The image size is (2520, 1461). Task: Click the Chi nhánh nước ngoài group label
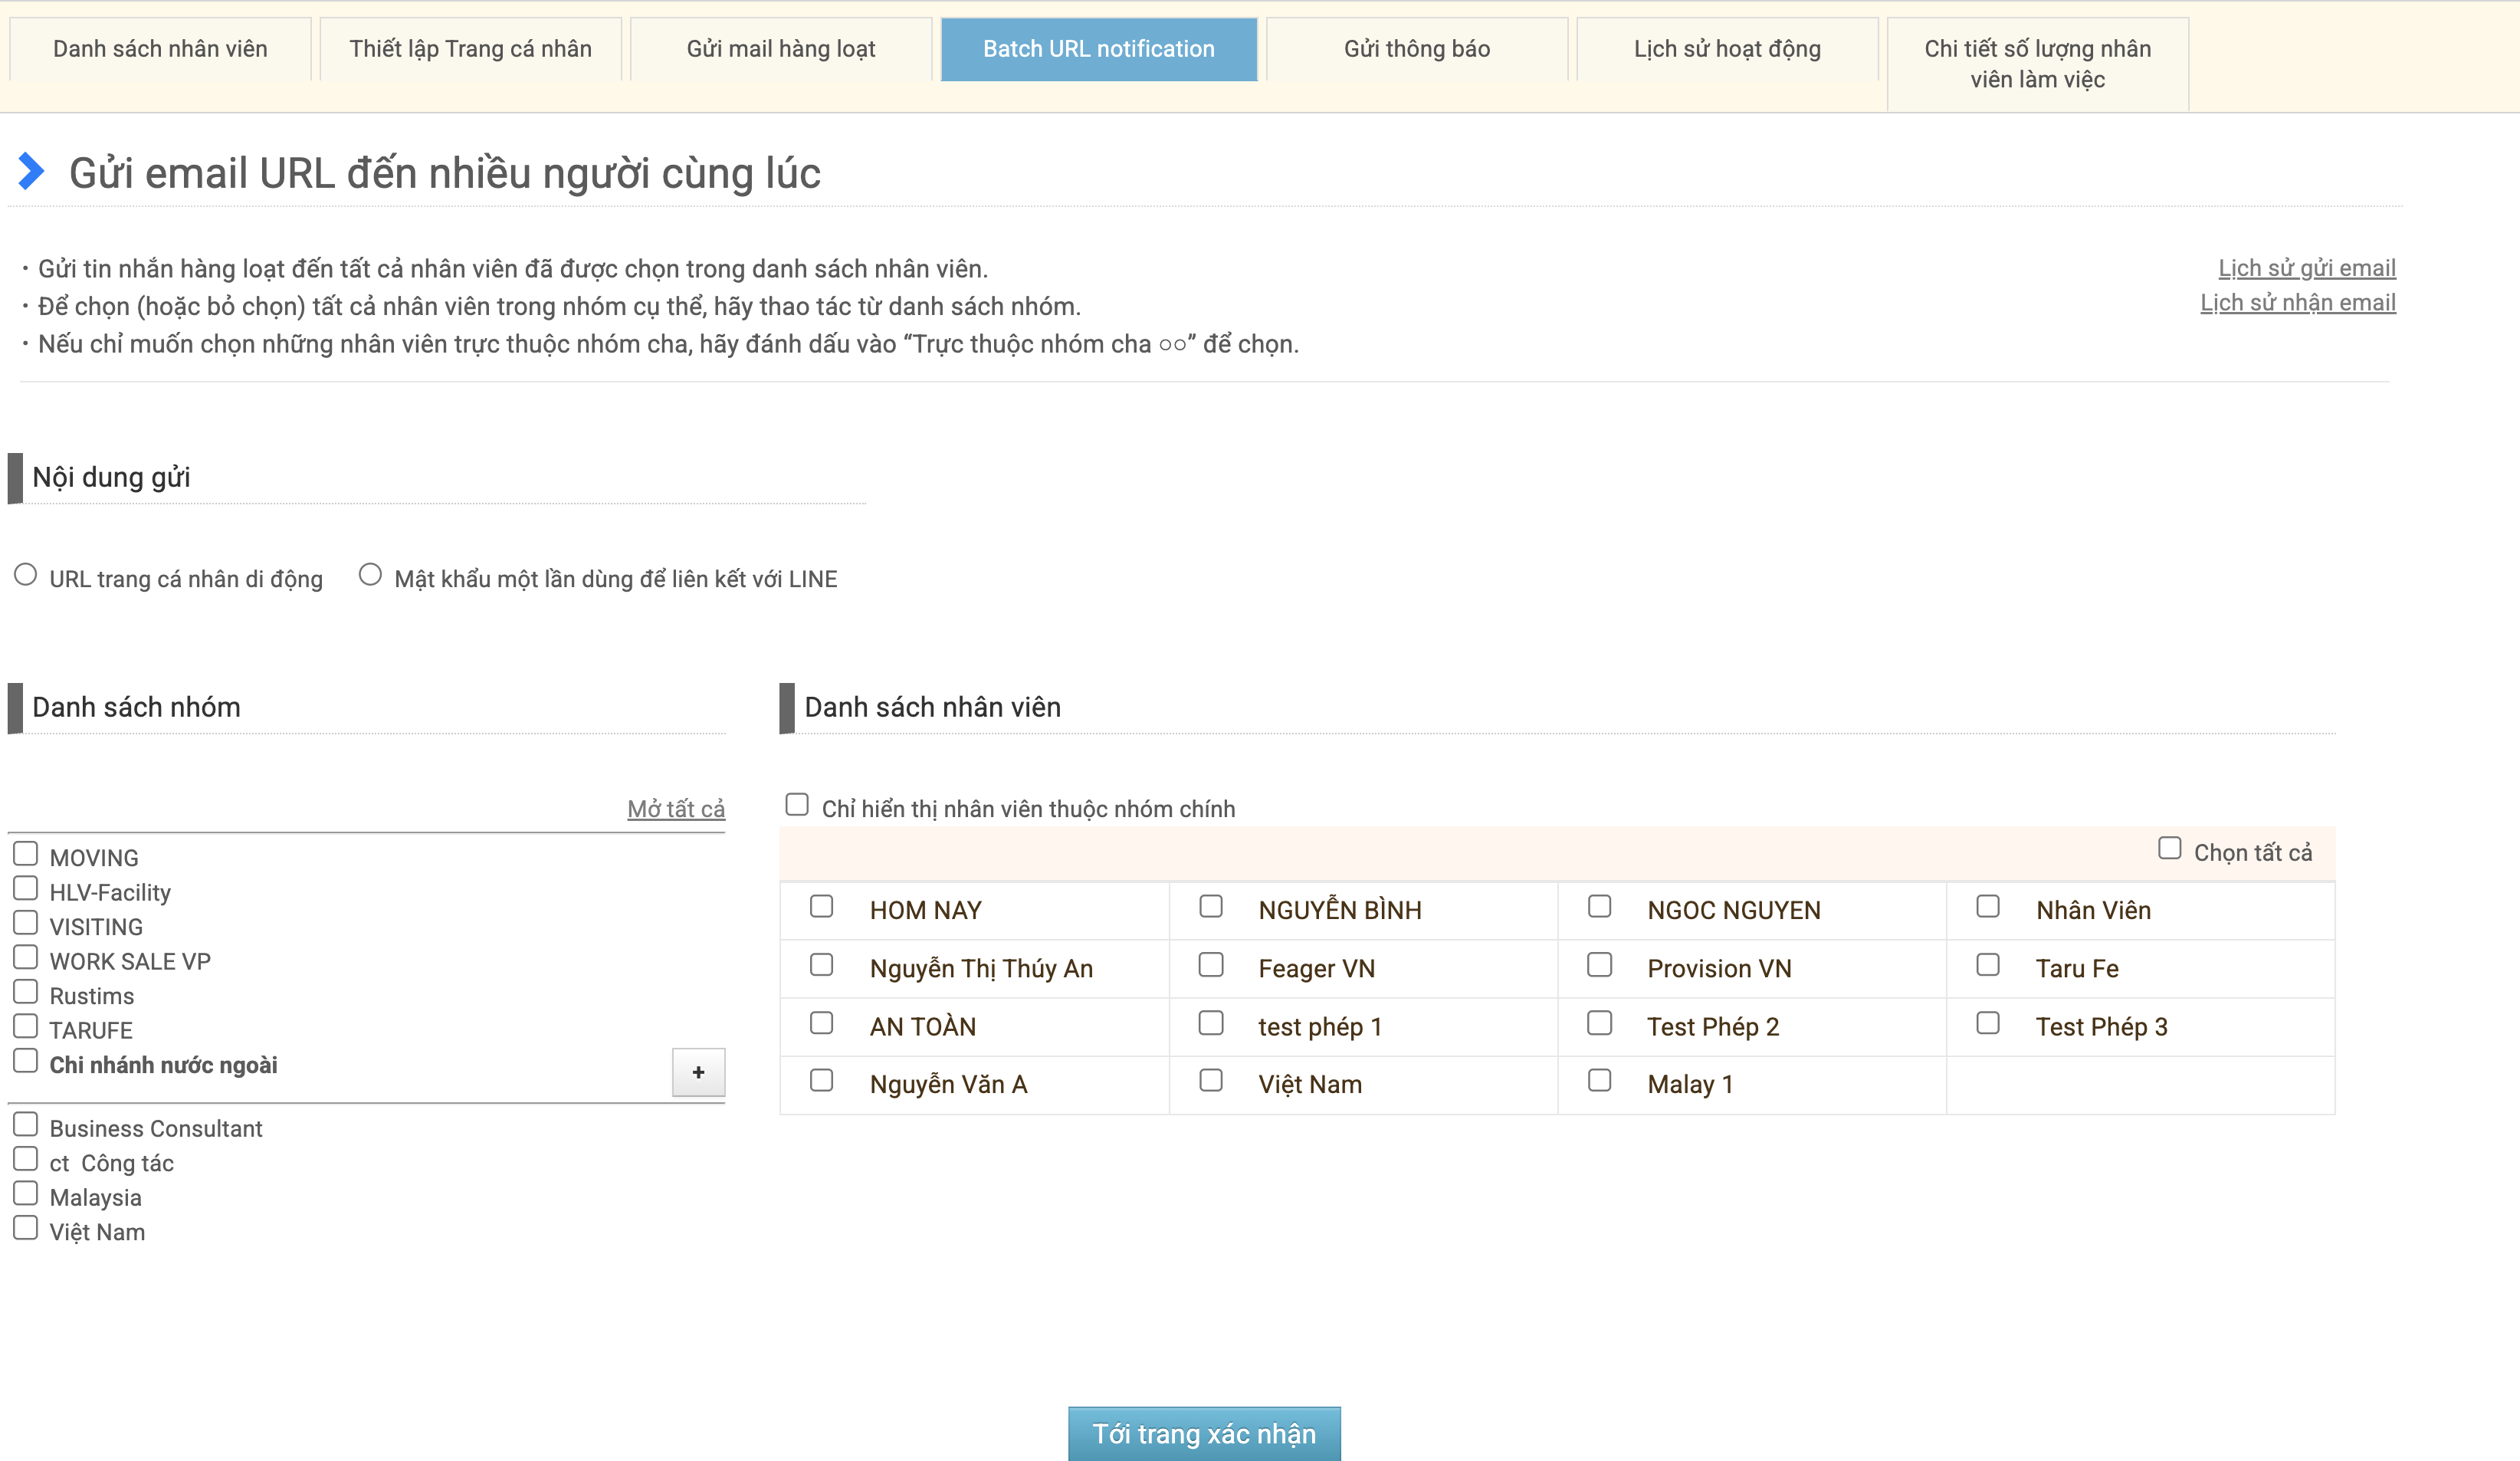[x=163, y=1065]
